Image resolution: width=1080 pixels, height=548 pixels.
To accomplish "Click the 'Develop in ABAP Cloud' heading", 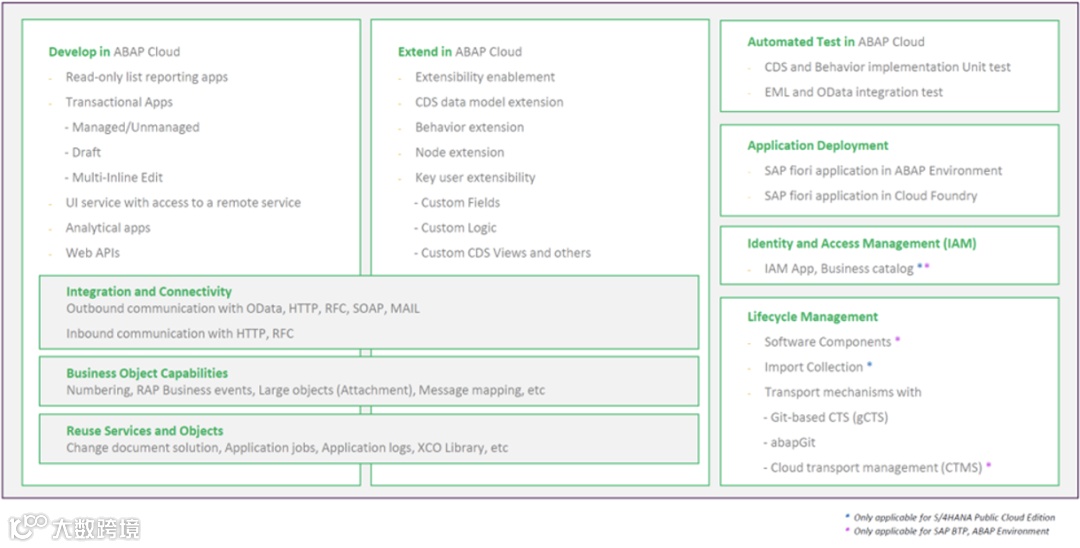I will [114, 52].
